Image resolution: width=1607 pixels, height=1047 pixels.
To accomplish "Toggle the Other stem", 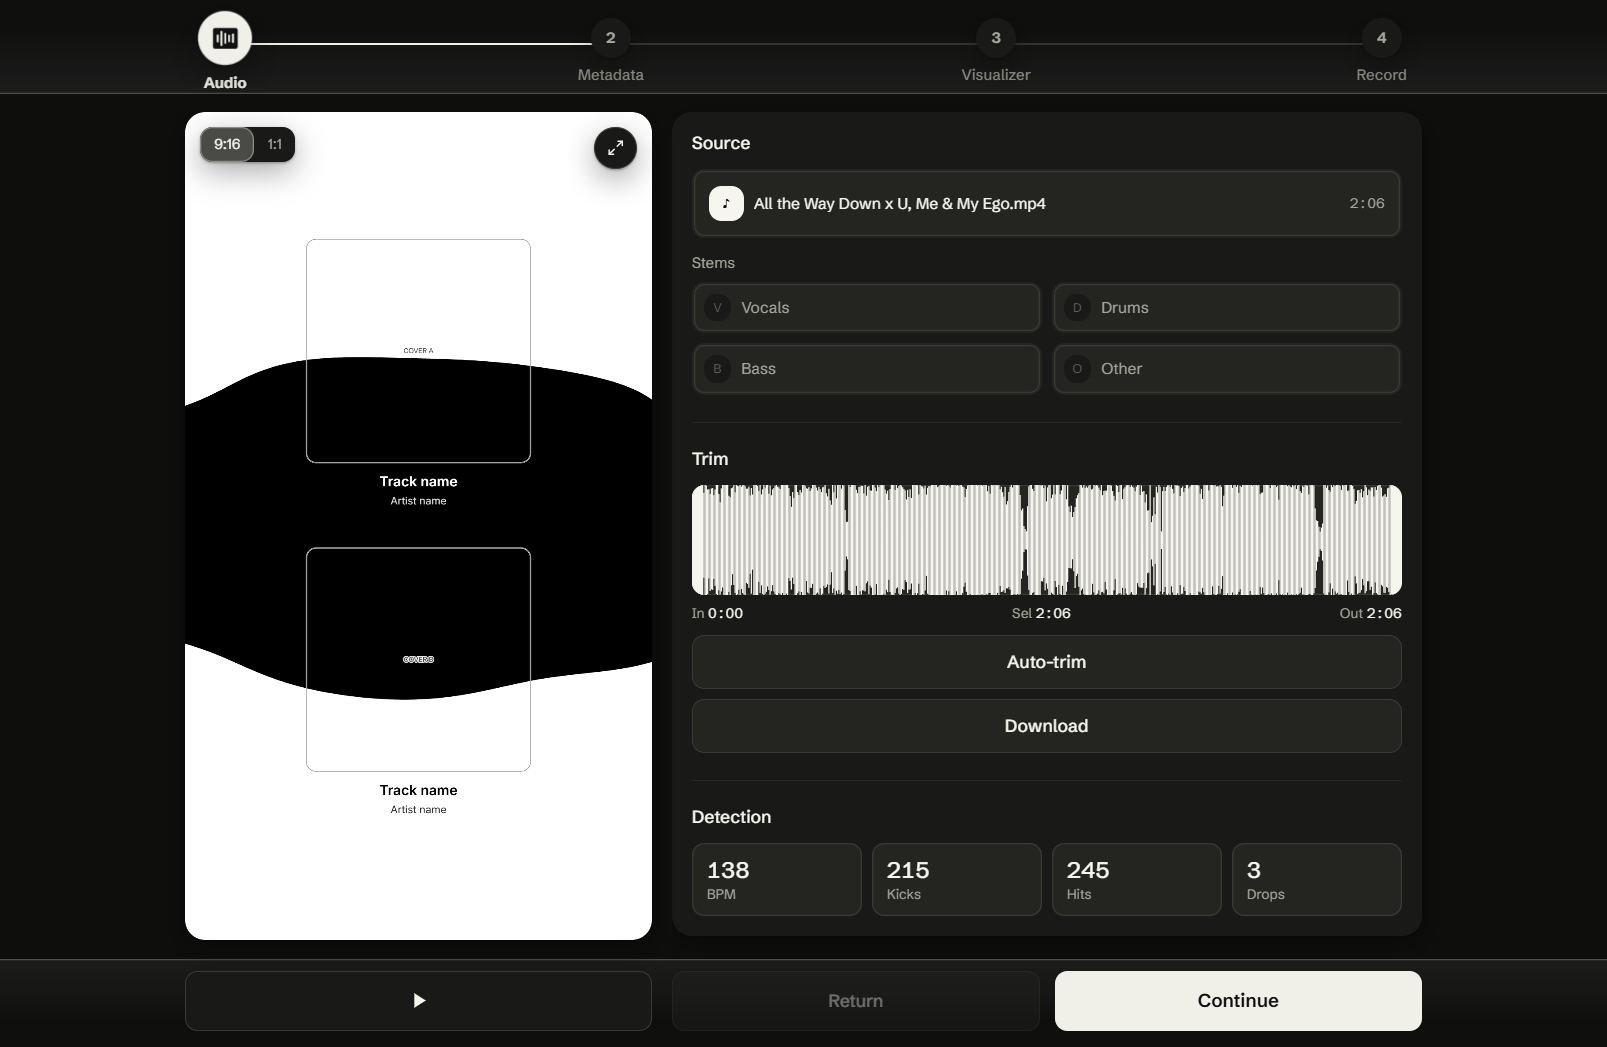I will (1226, 369).
